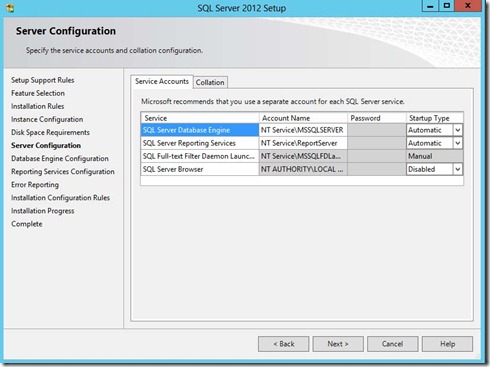The width and height of the screenshot is (490, 367).
Task: Click the Service column header
Action: [x=200, y=118]
